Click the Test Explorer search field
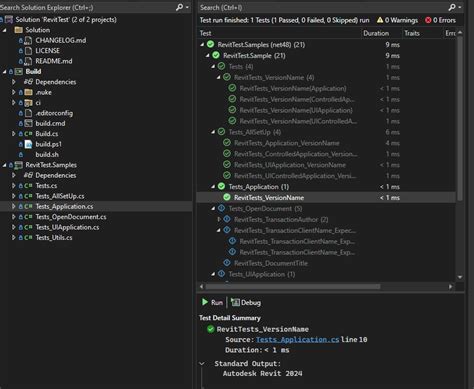 click(323, 7)
